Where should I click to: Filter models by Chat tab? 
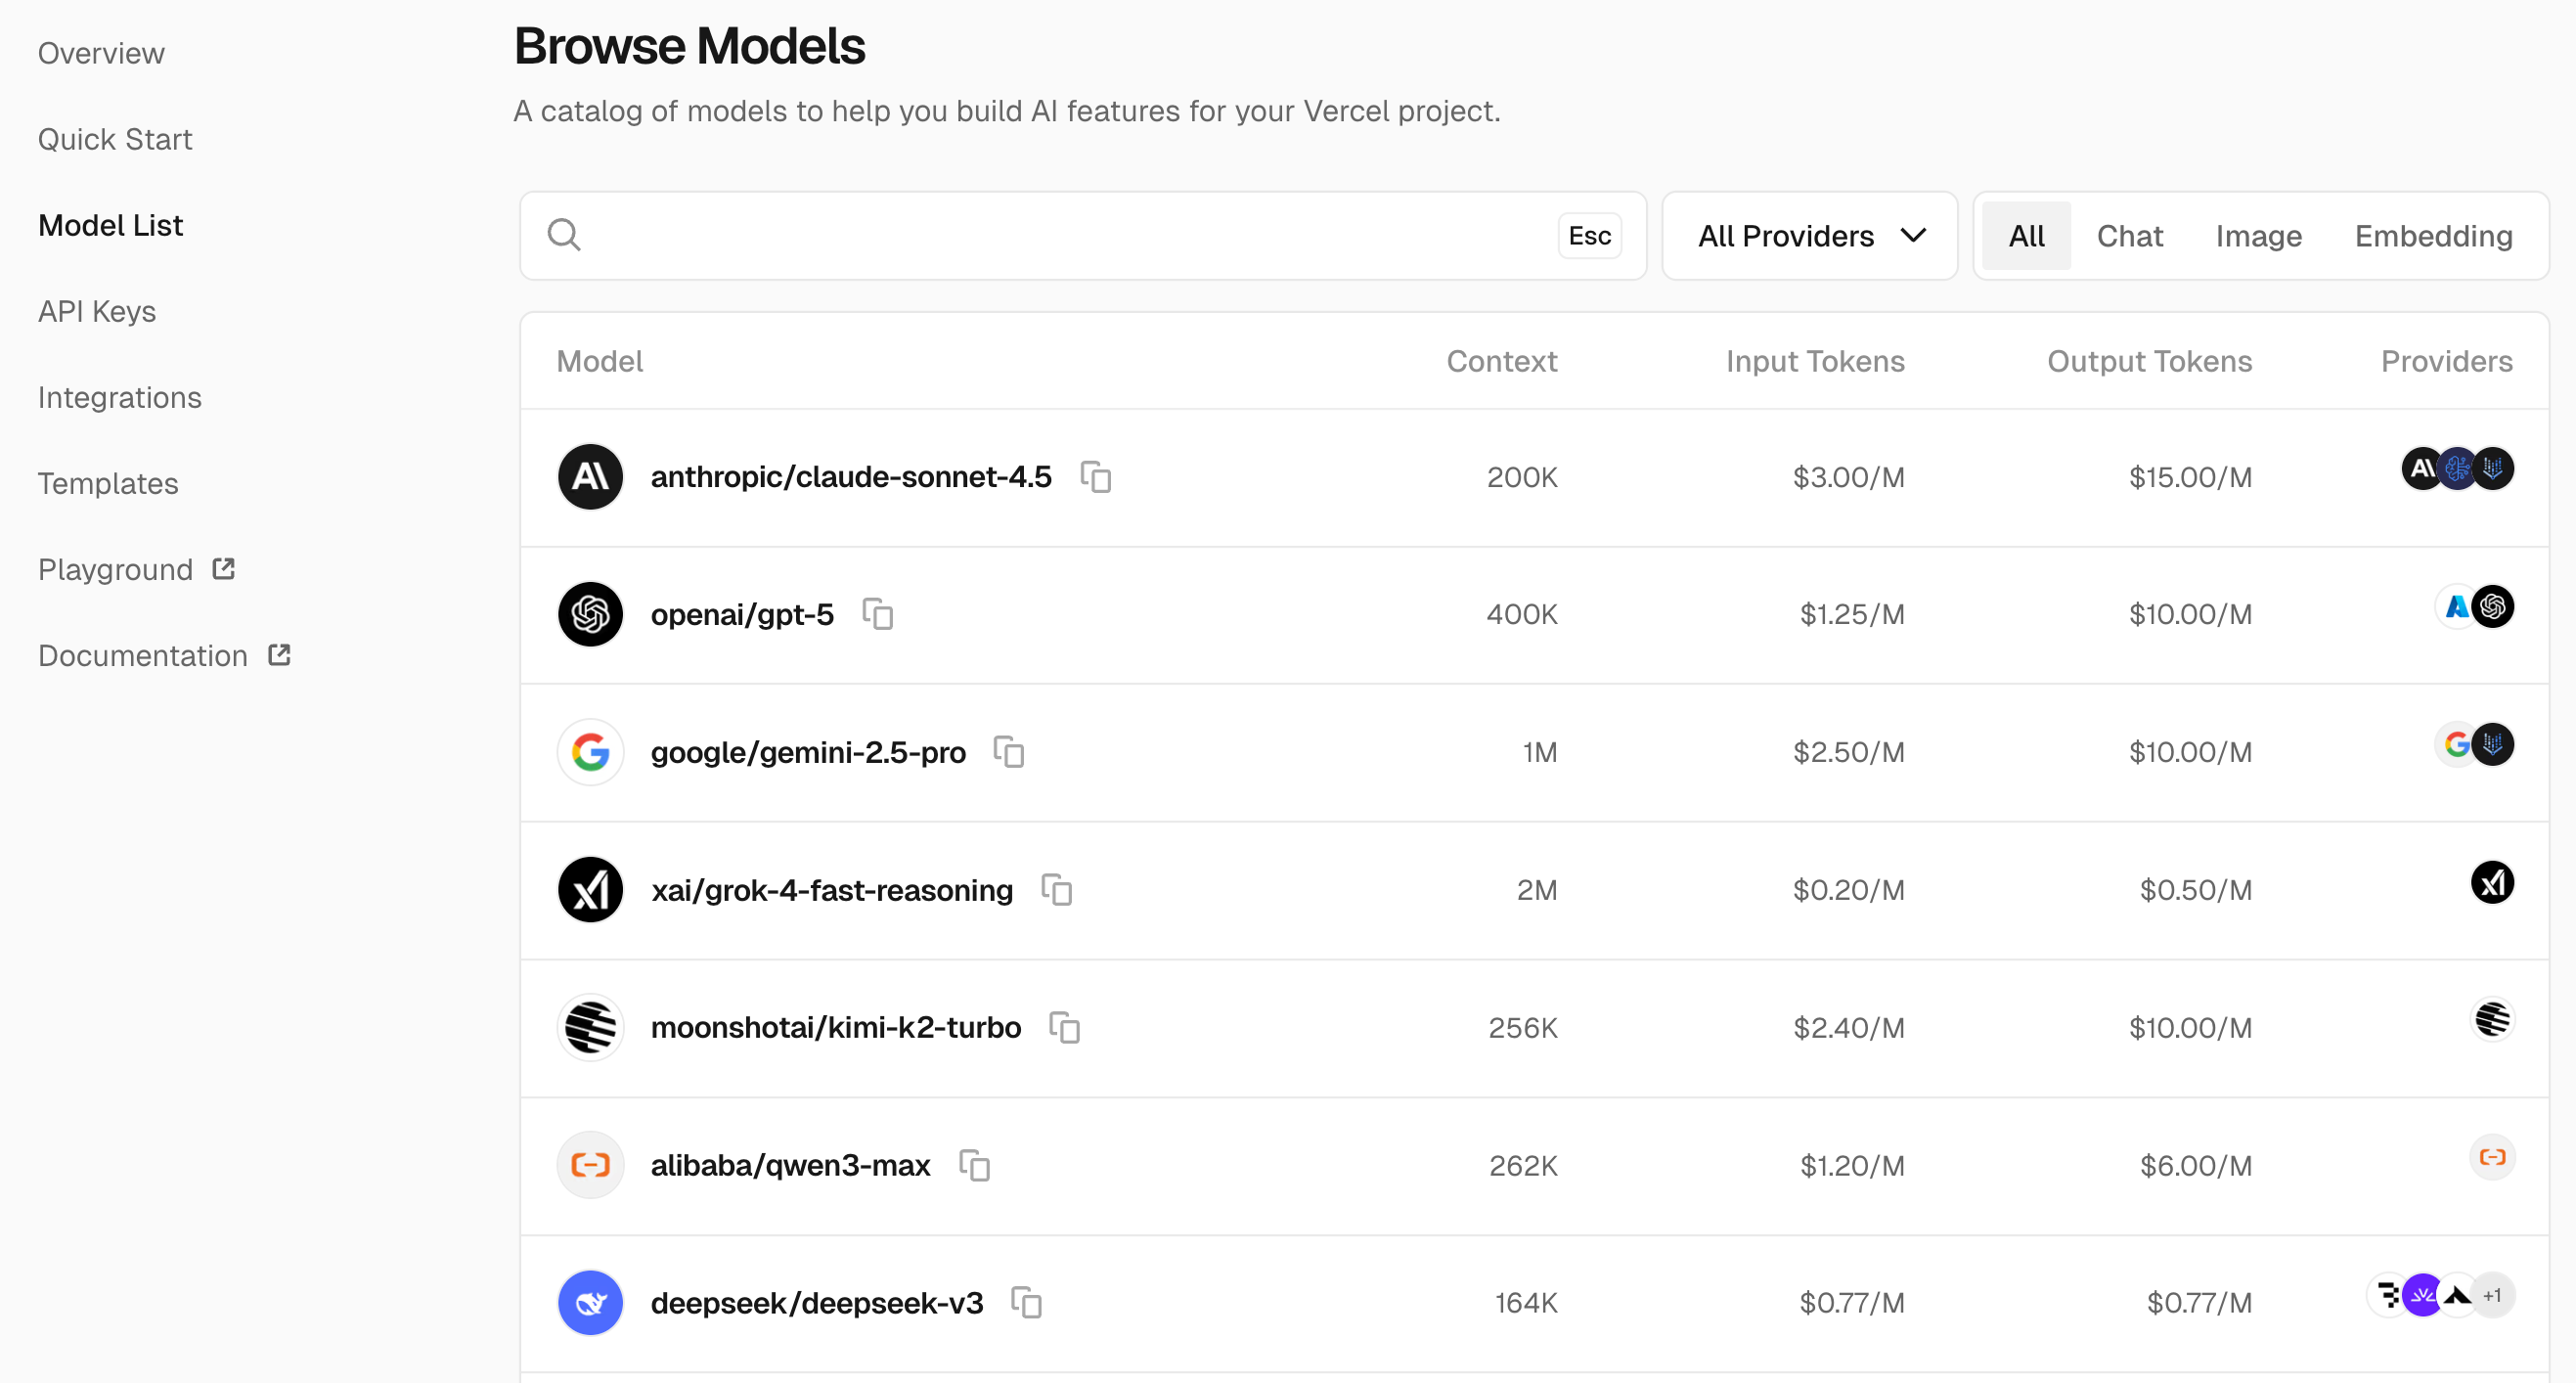coord(2129,236)
